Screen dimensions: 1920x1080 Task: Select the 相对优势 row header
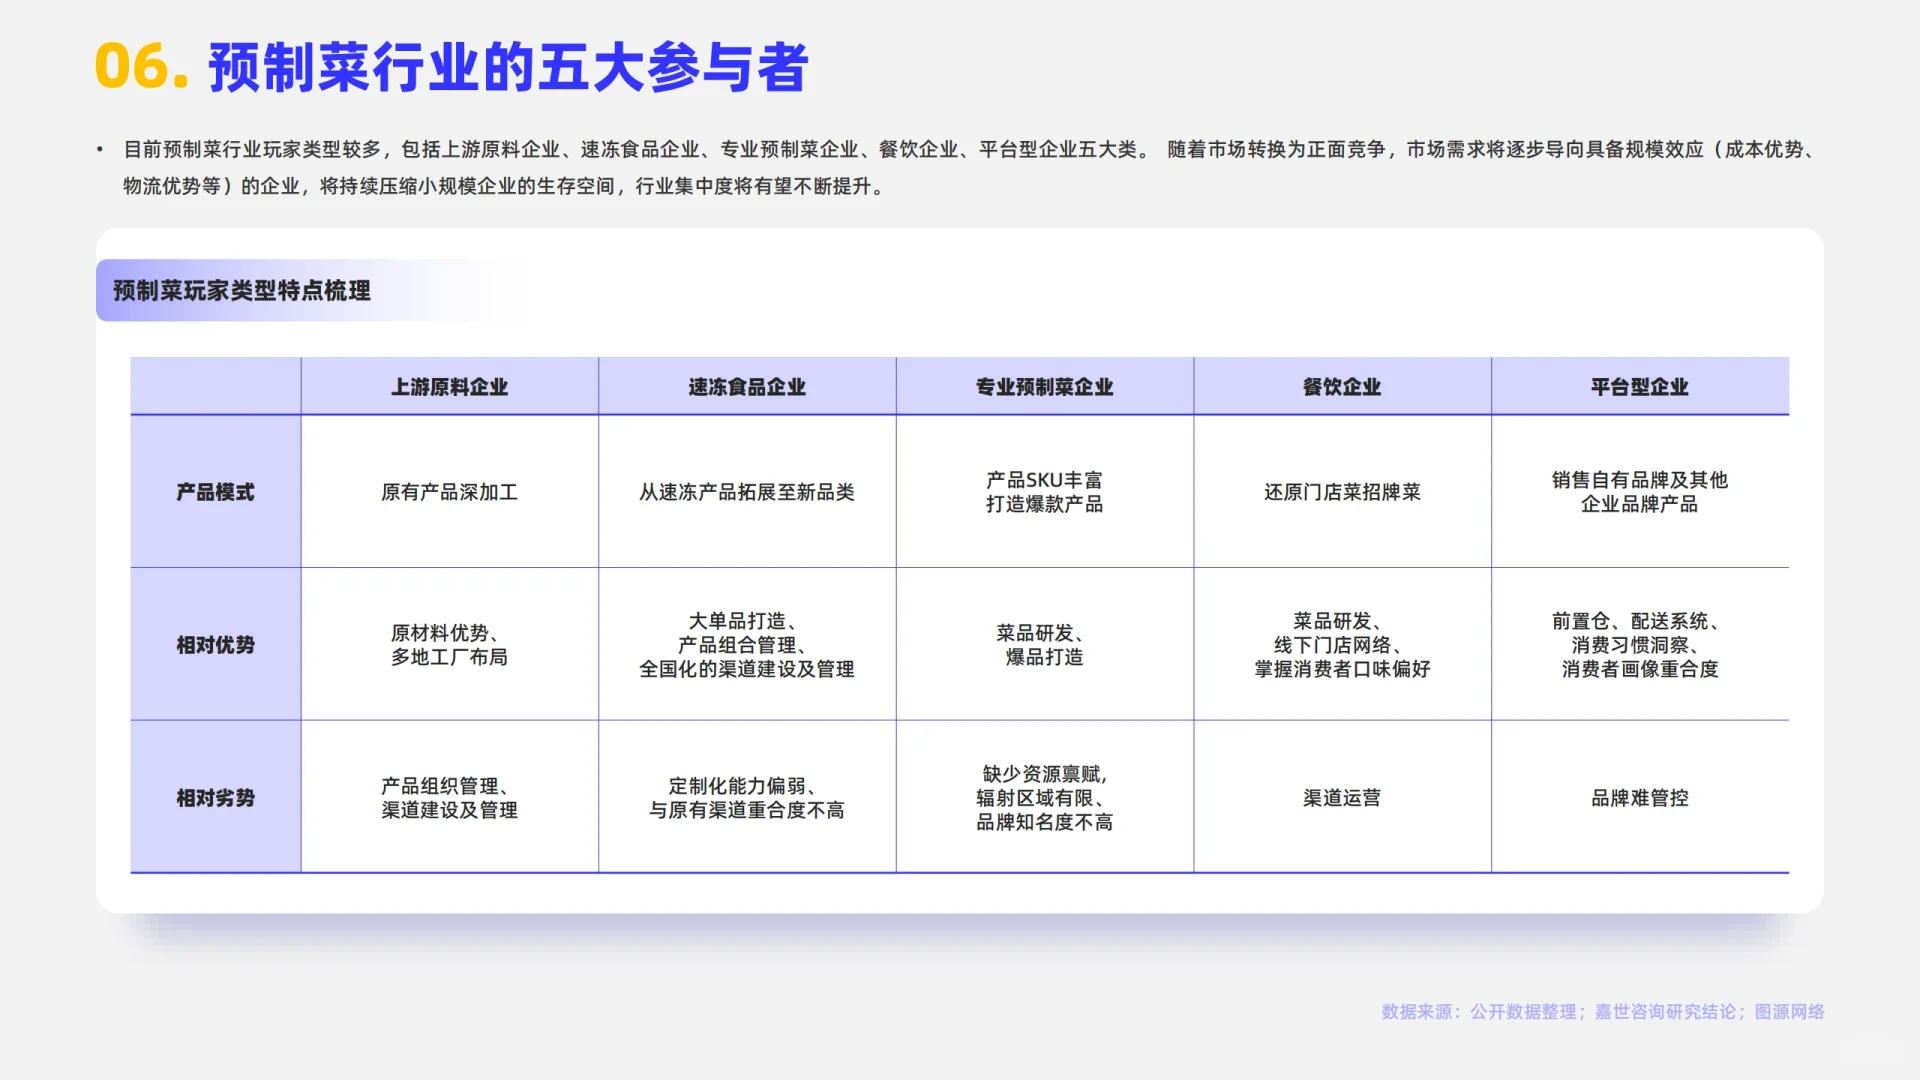coord(215,645)
